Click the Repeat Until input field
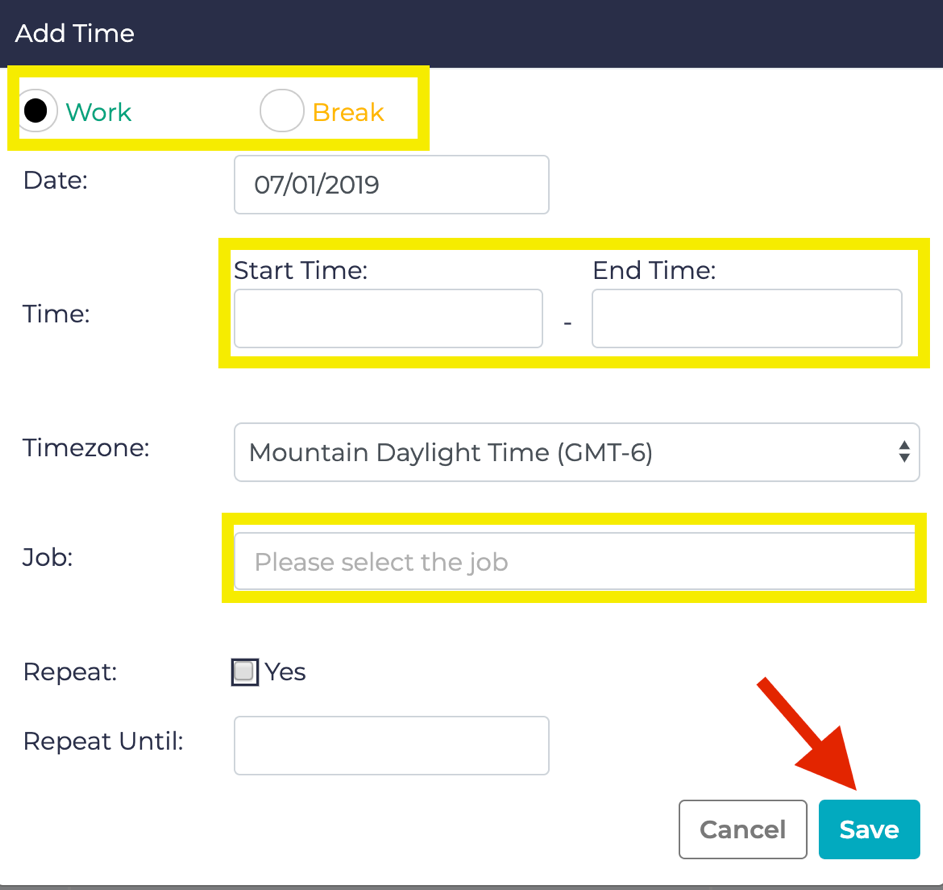The height and width of the screenshot is (890, 943). click(391, 745)
